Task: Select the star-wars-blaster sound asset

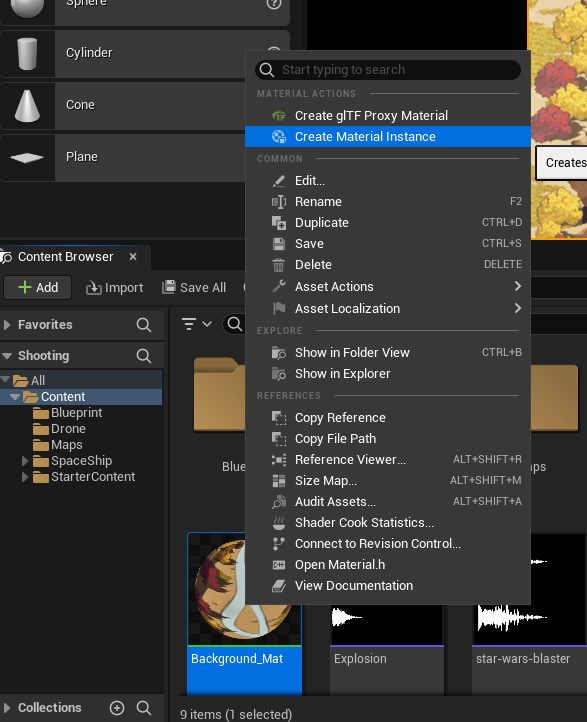Action: pyautogui.click(x=529, y=615)
